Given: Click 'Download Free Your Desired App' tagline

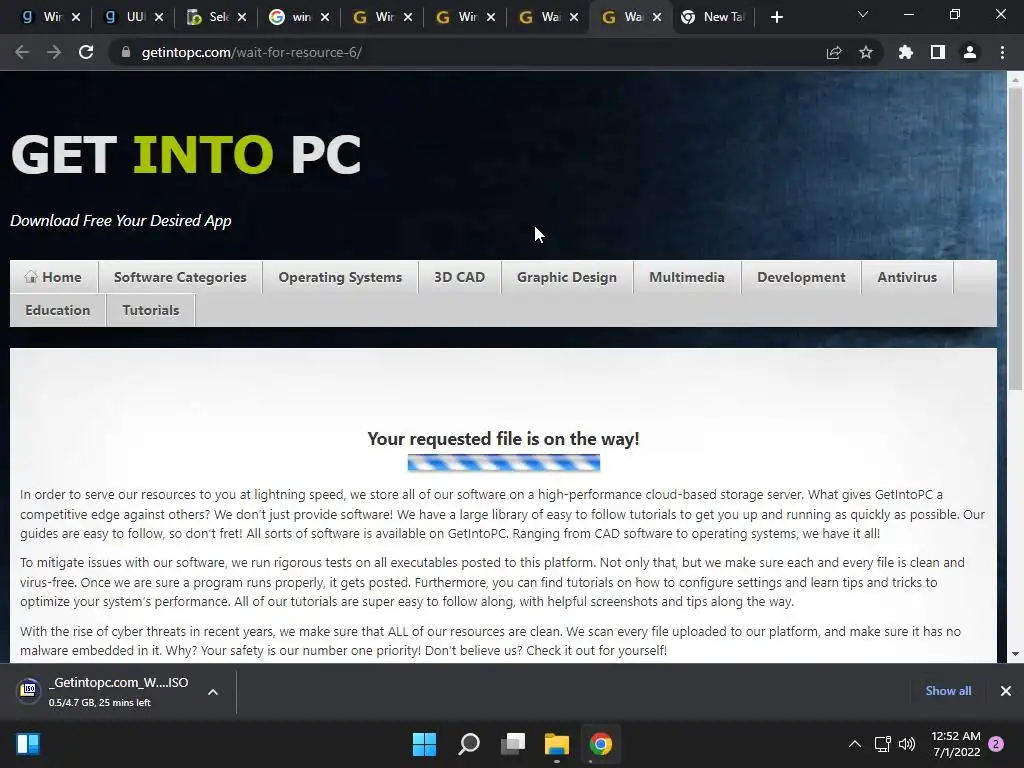Looking at the screenshot, I should [x=121, y=221].
